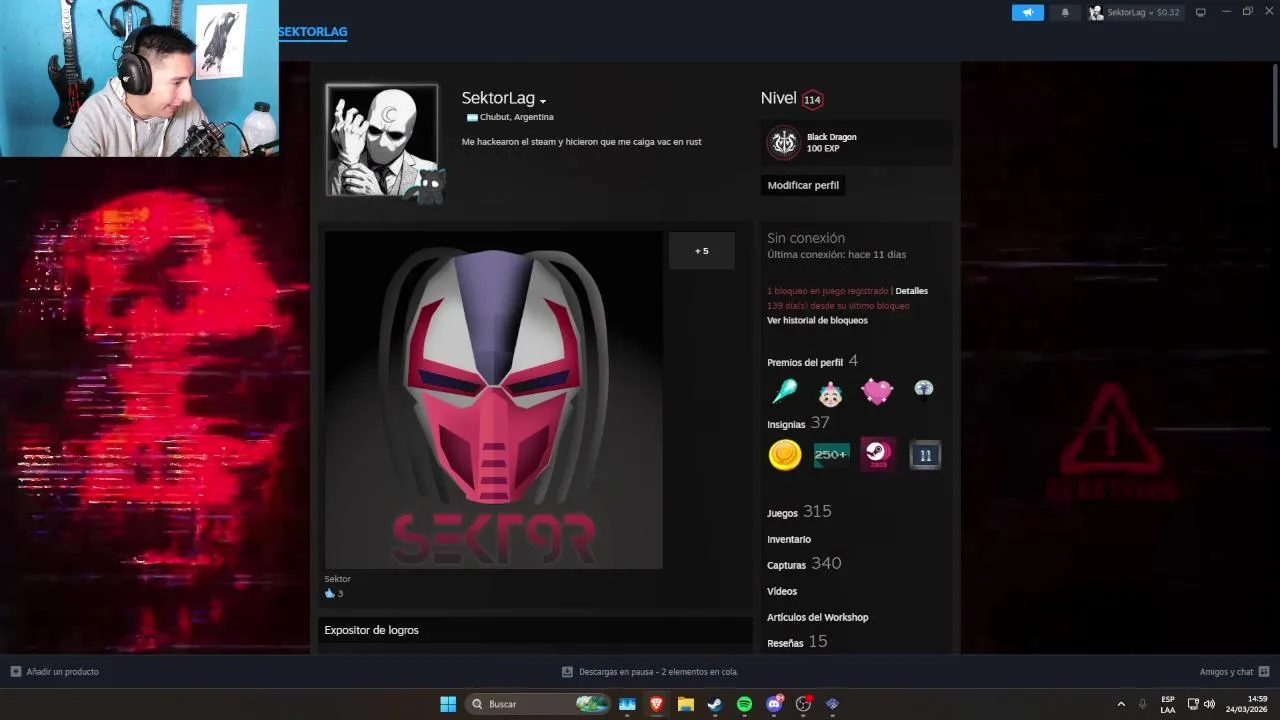Viewport: 1280px width, 720px height.
Task: Open Steam from the taskbar
Action: coord(715,704)
